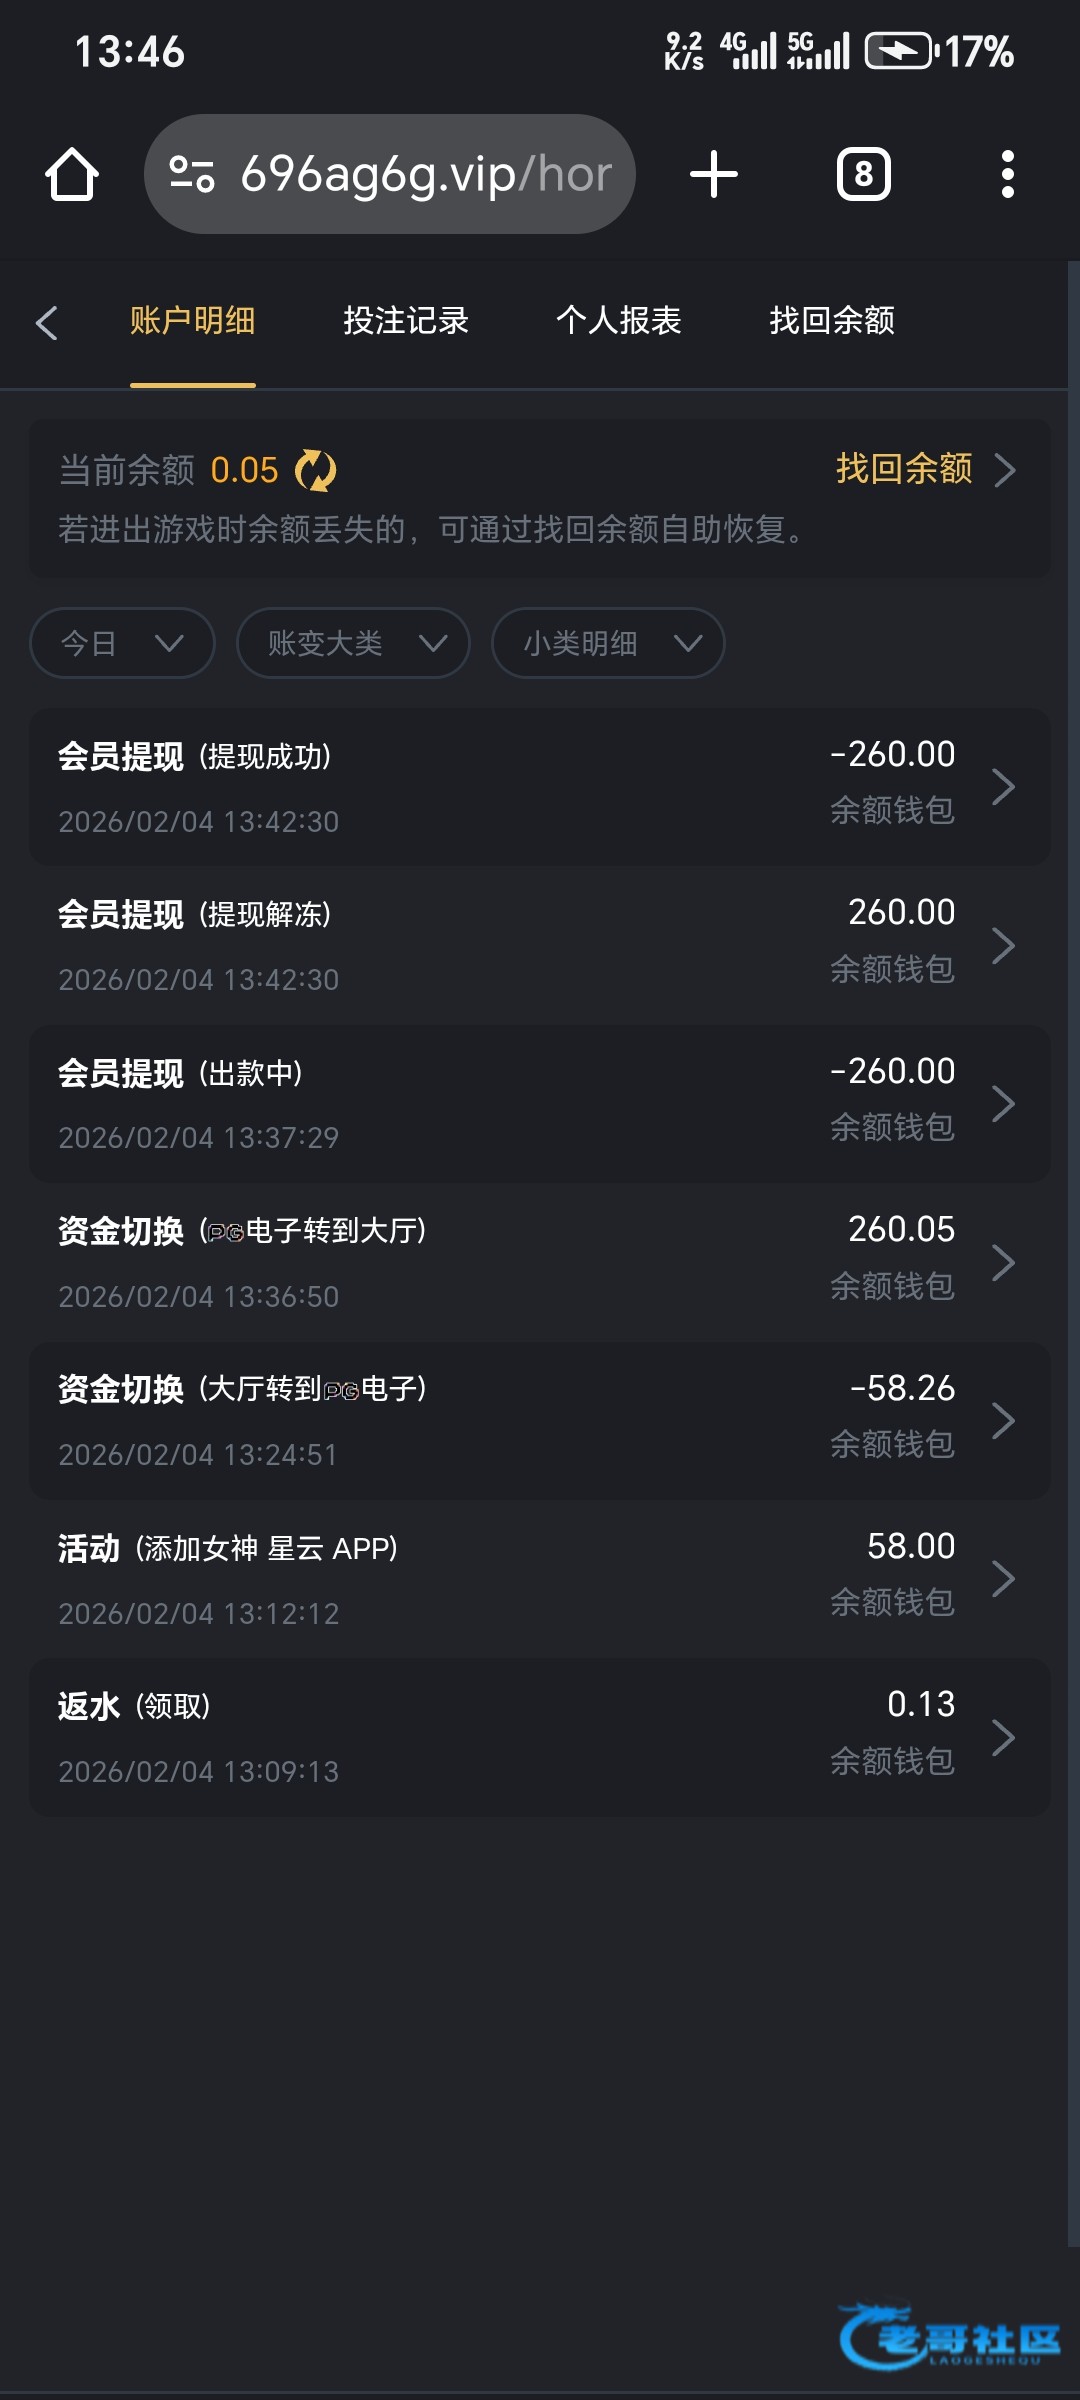Screen dimensions: 1080x2400
Task: Open the 提现解冻 transaction row
Action: (x=540, y=945)
